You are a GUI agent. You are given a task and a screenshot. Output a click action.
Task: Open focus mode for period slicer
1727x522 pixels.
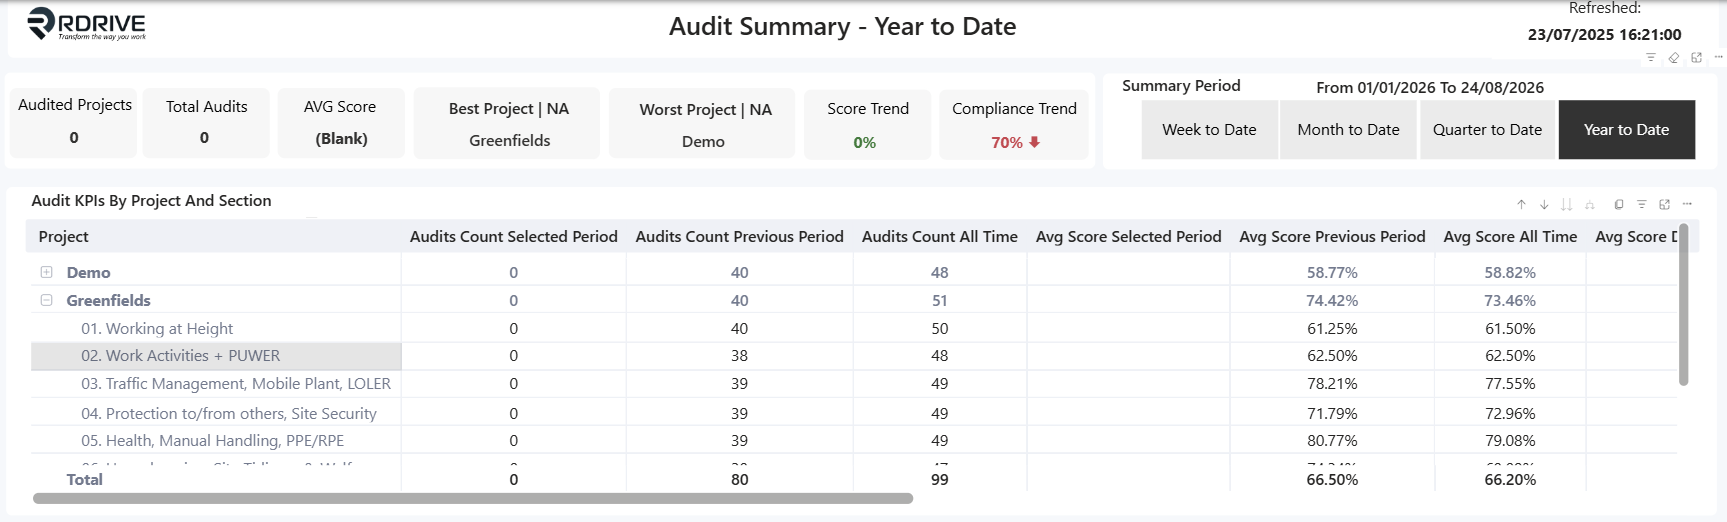(x=1697, y=57)
